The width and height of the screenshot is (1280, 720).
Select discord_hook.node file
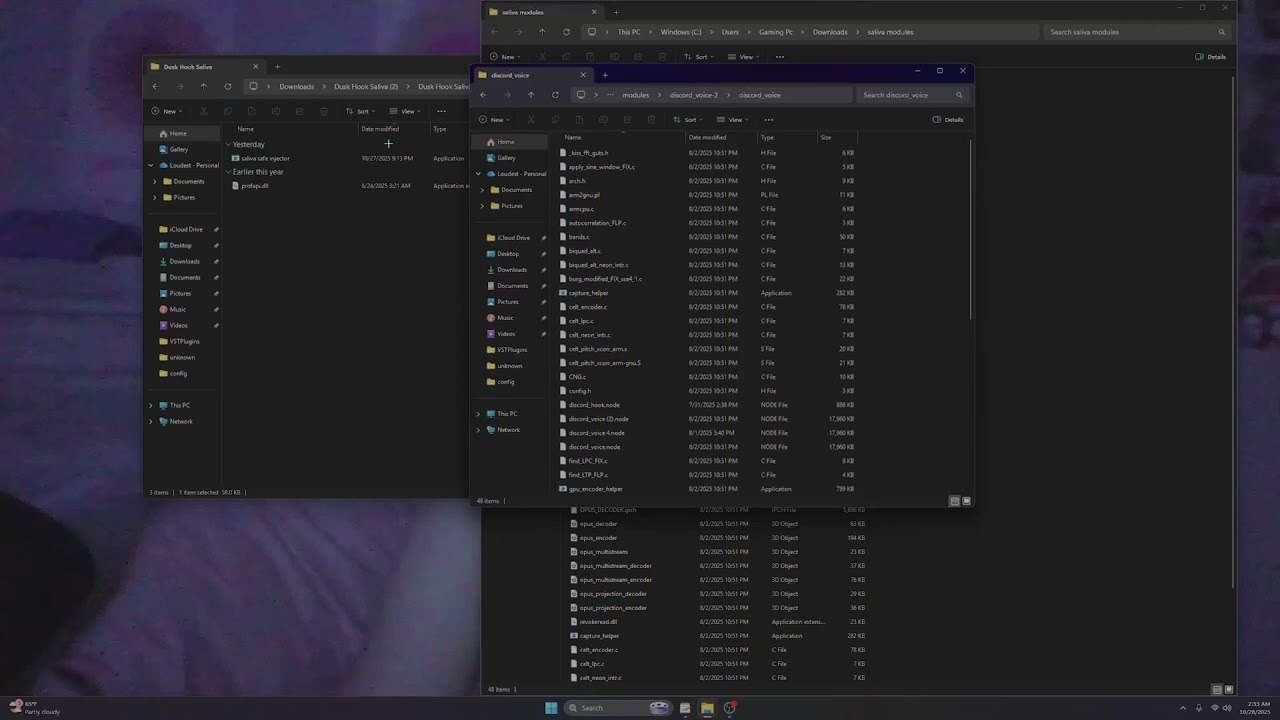tap(594, 405)
